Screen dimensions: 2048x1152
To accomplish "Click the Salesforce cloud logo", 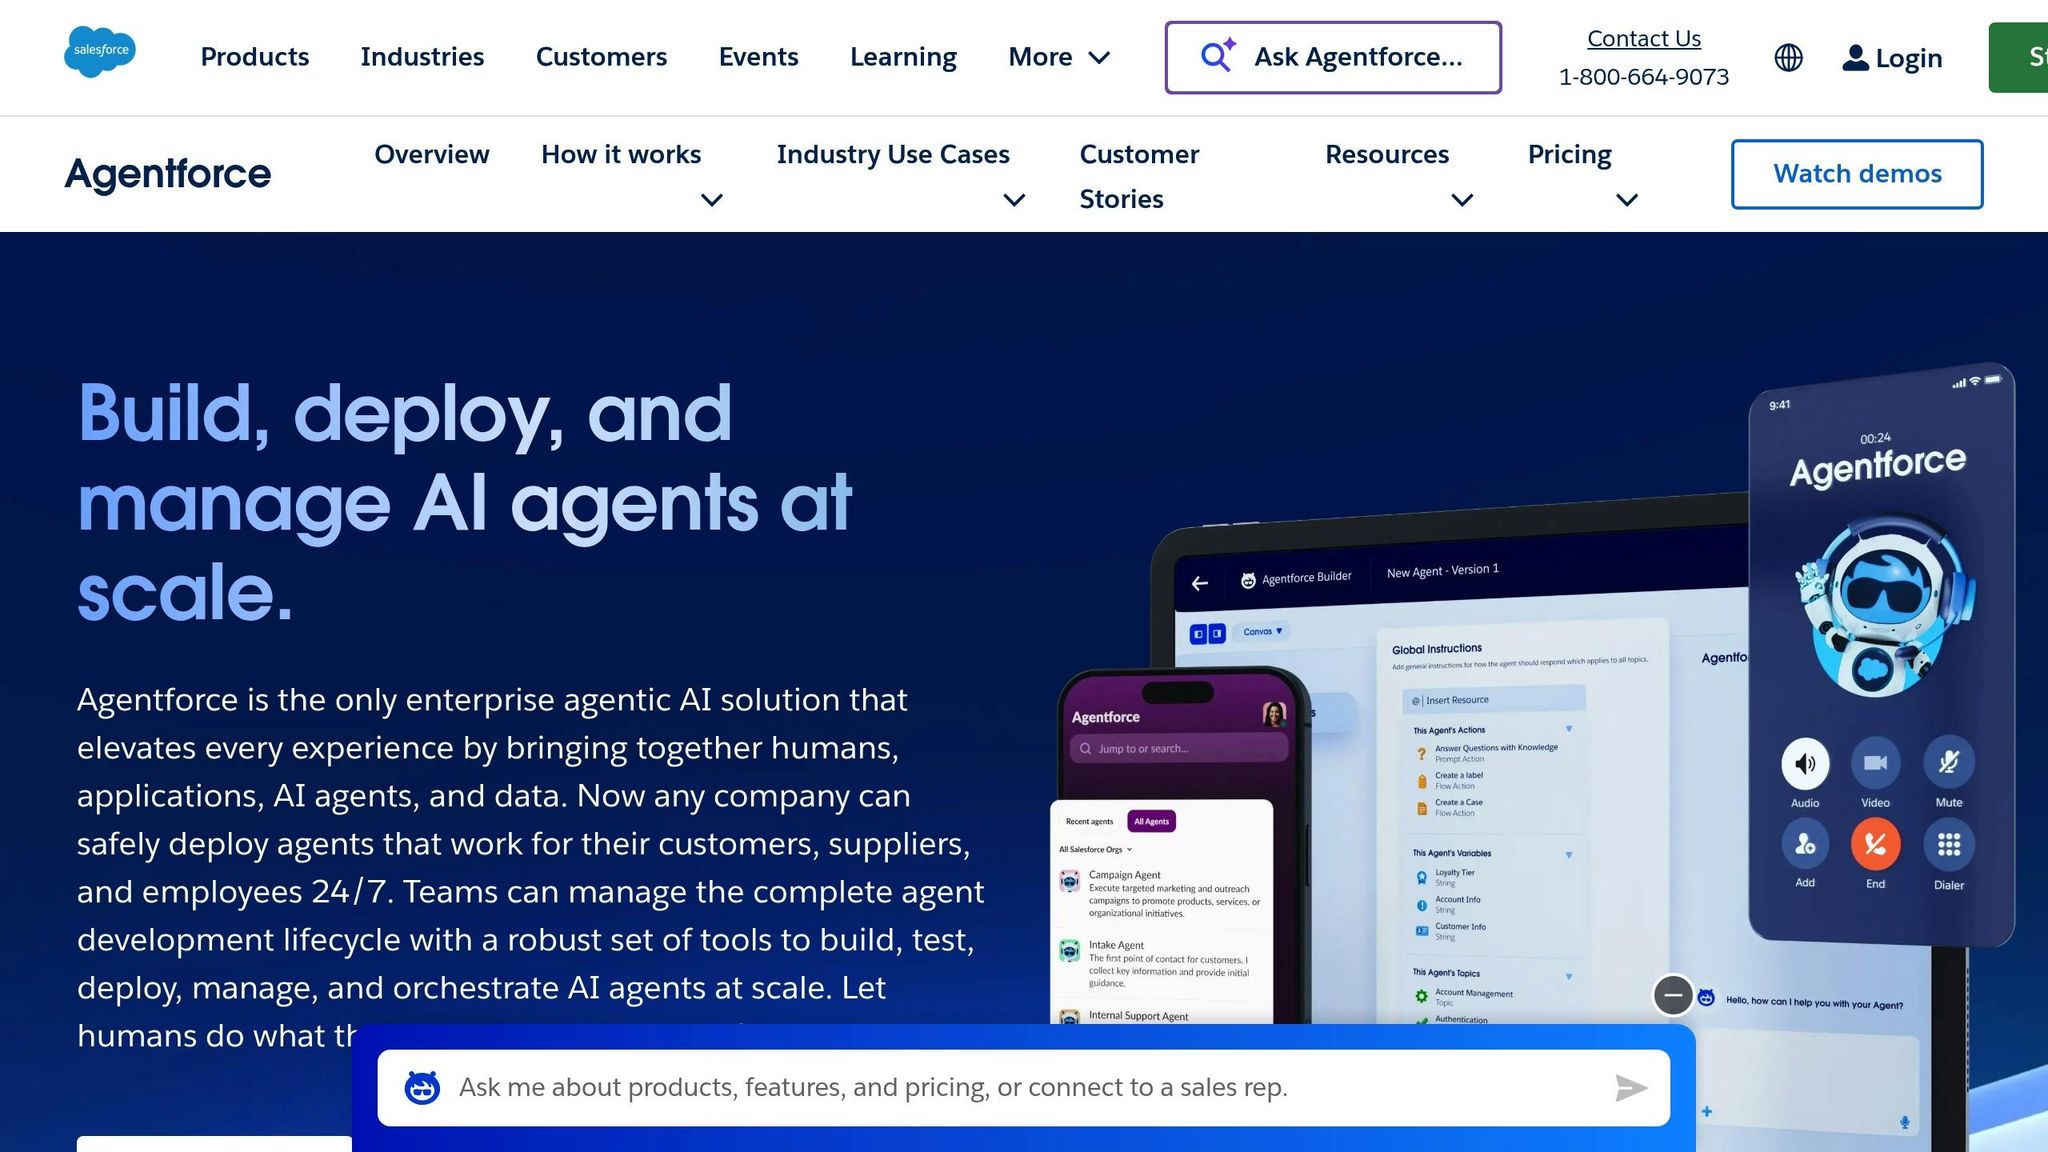I will pyautogui.click(x=100, y=52).
